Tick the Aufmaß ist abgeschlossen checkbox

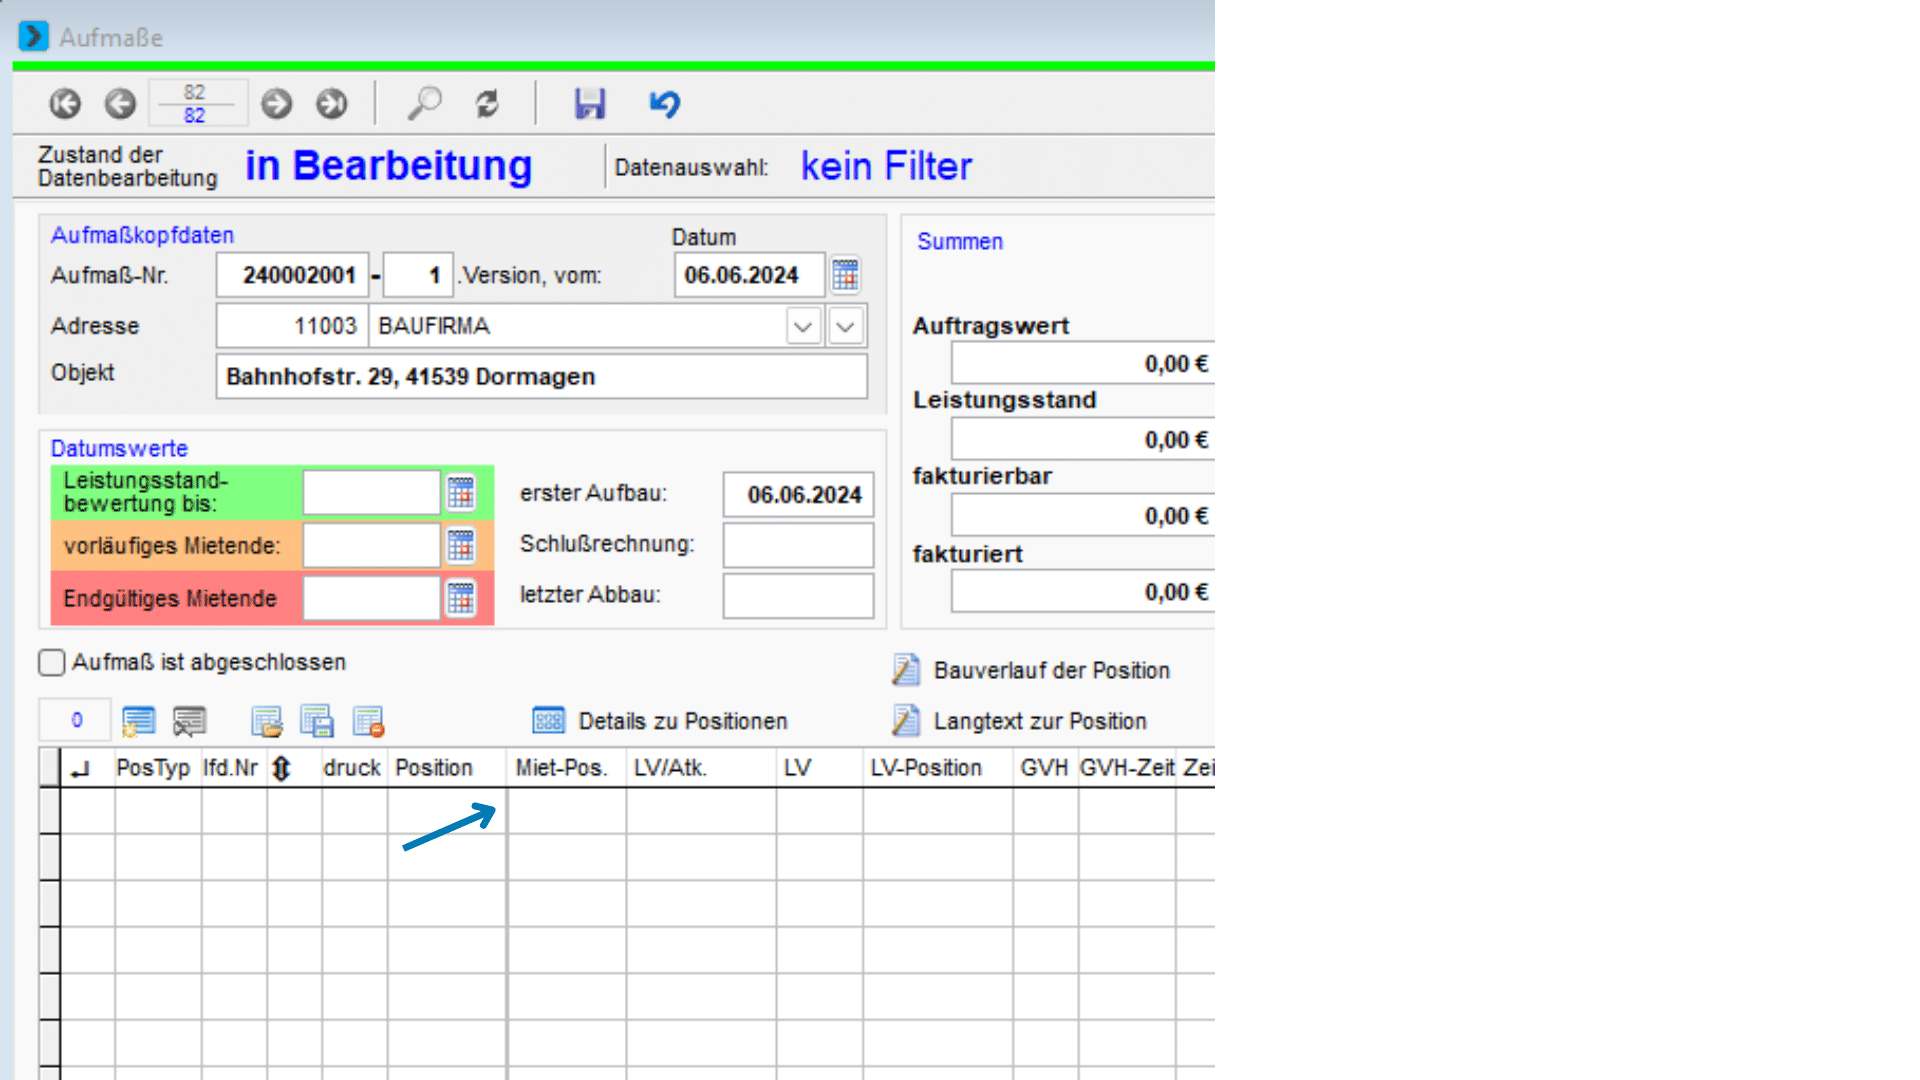[51, 662]
